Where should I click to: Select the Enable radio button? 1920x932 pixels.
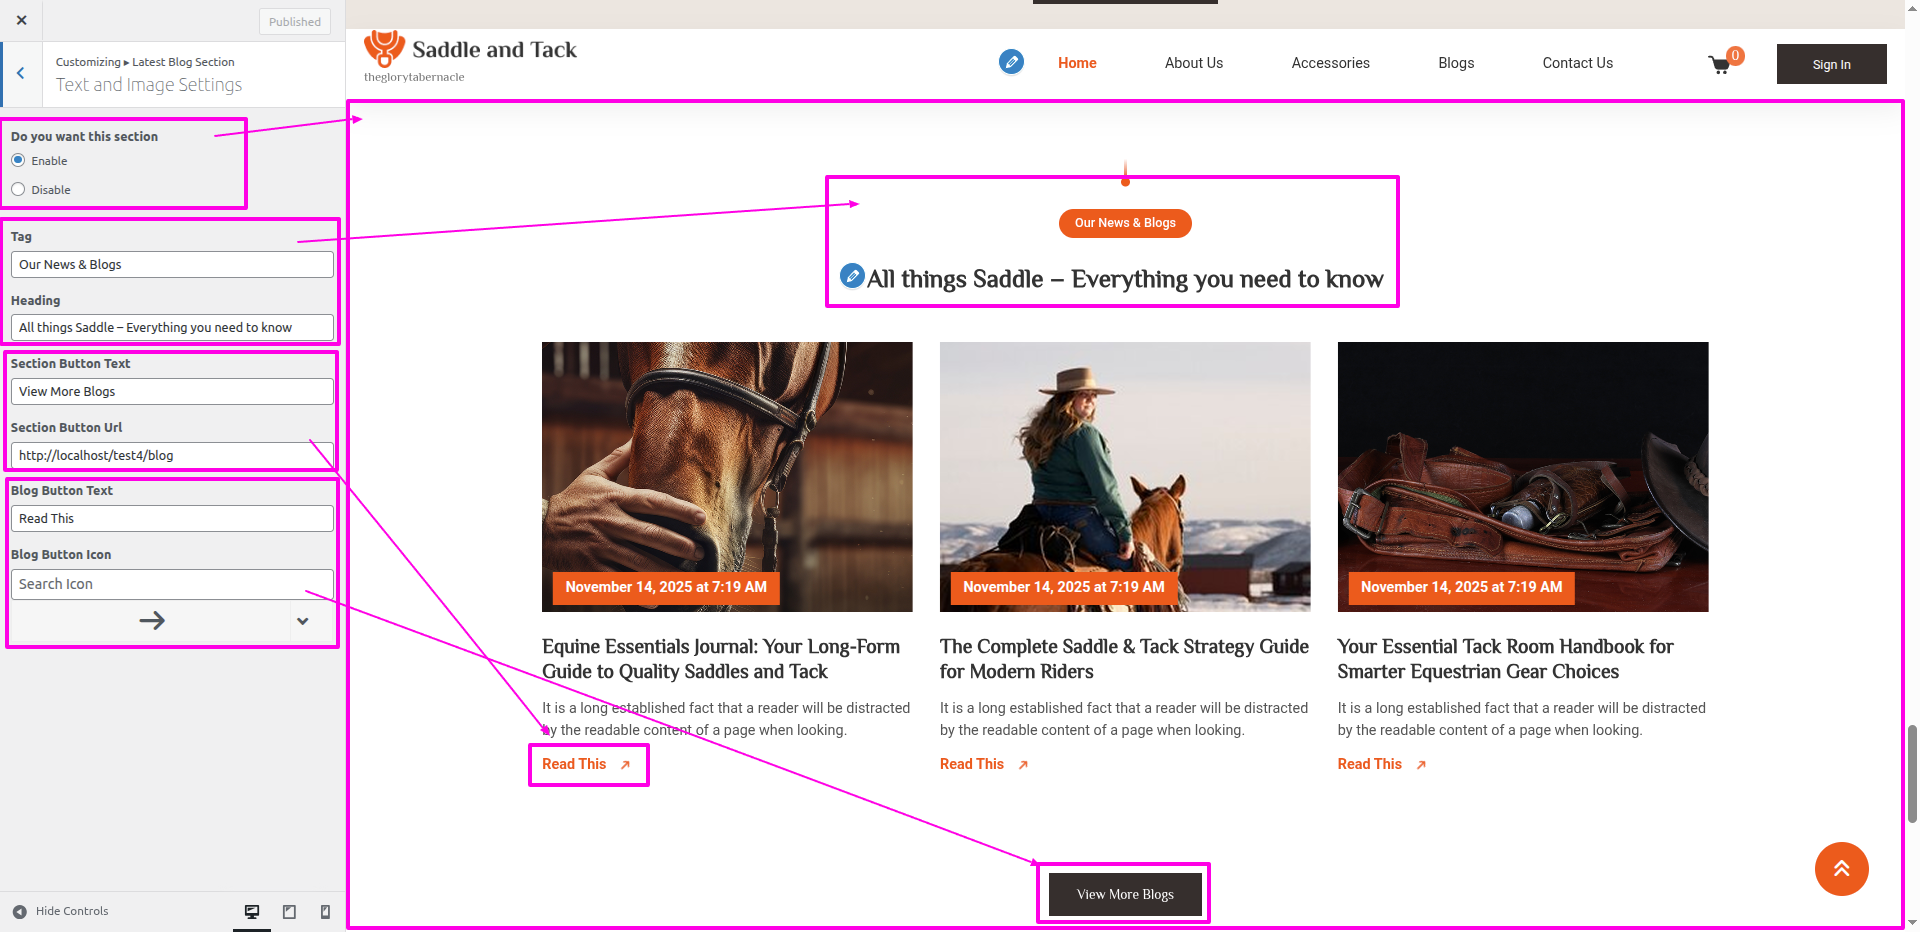(x=18, y=161)
